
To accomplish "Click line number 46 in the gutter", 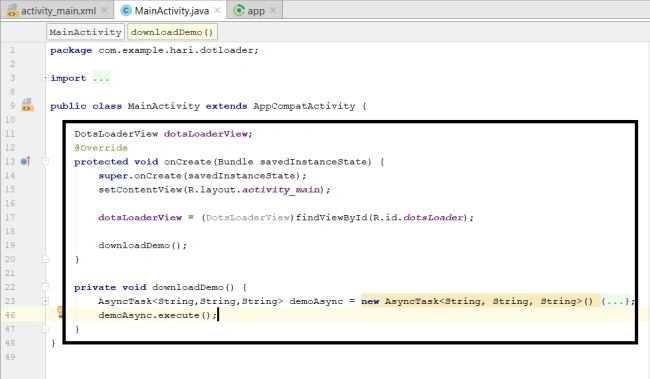I will coord(10,315).
